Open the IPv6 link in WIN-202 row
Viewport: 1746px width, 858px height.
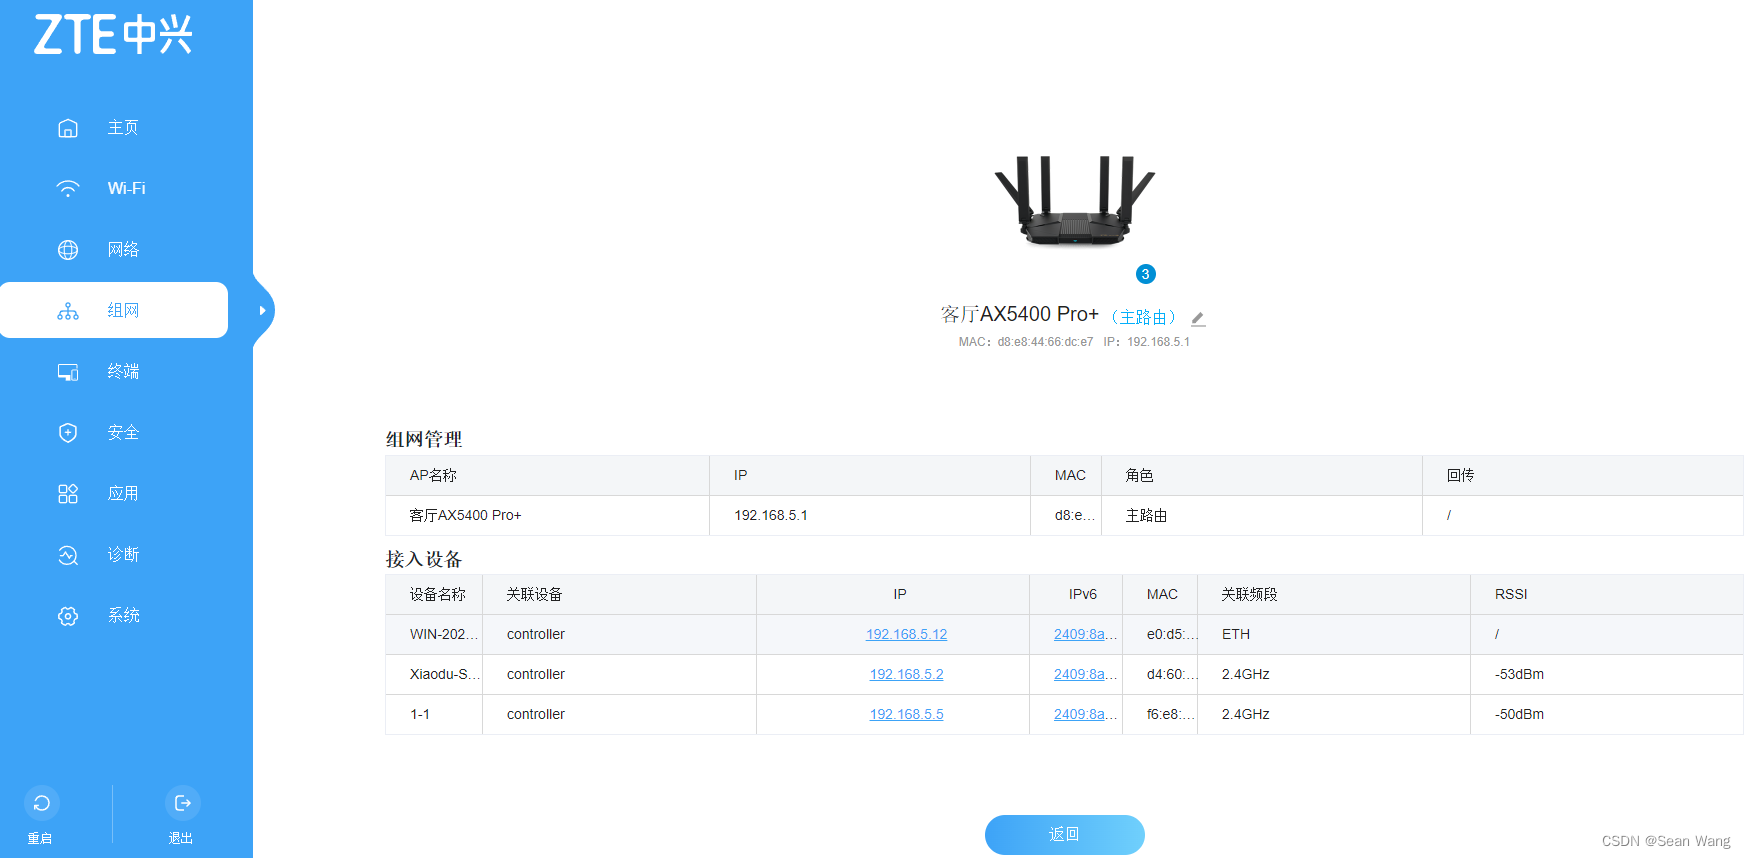[x=1084, y=635]
